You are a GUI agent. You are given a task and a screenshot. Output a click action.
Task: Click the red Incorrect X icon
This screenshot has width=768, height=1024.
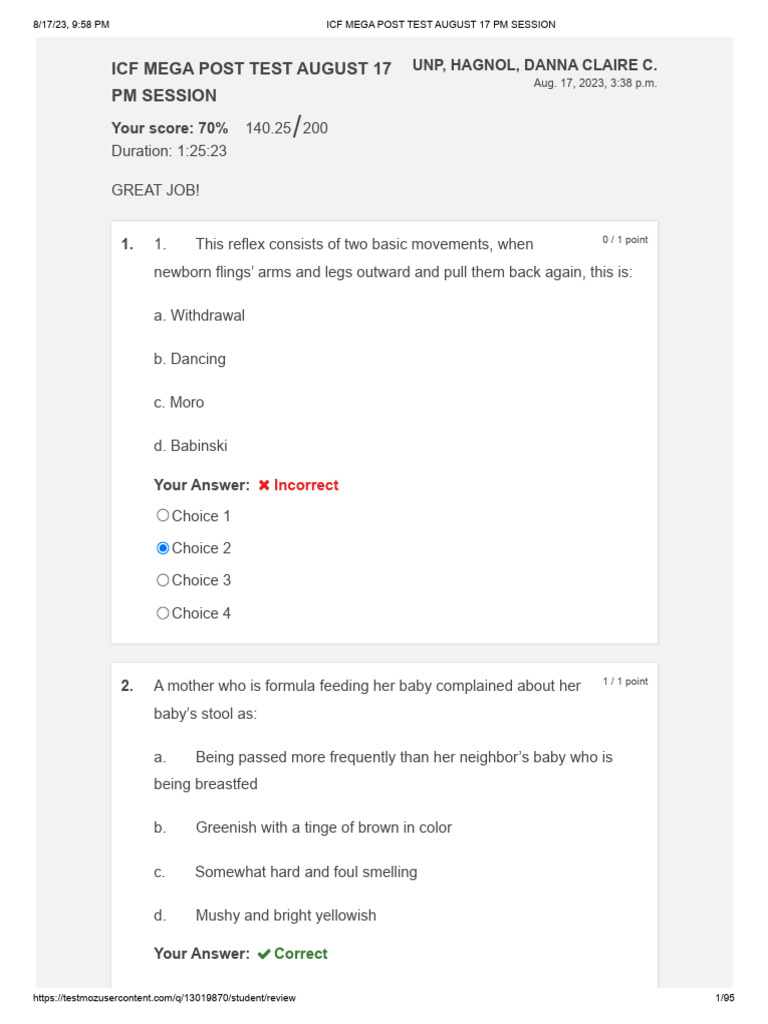pyautogui.click(x=264, y=485)
